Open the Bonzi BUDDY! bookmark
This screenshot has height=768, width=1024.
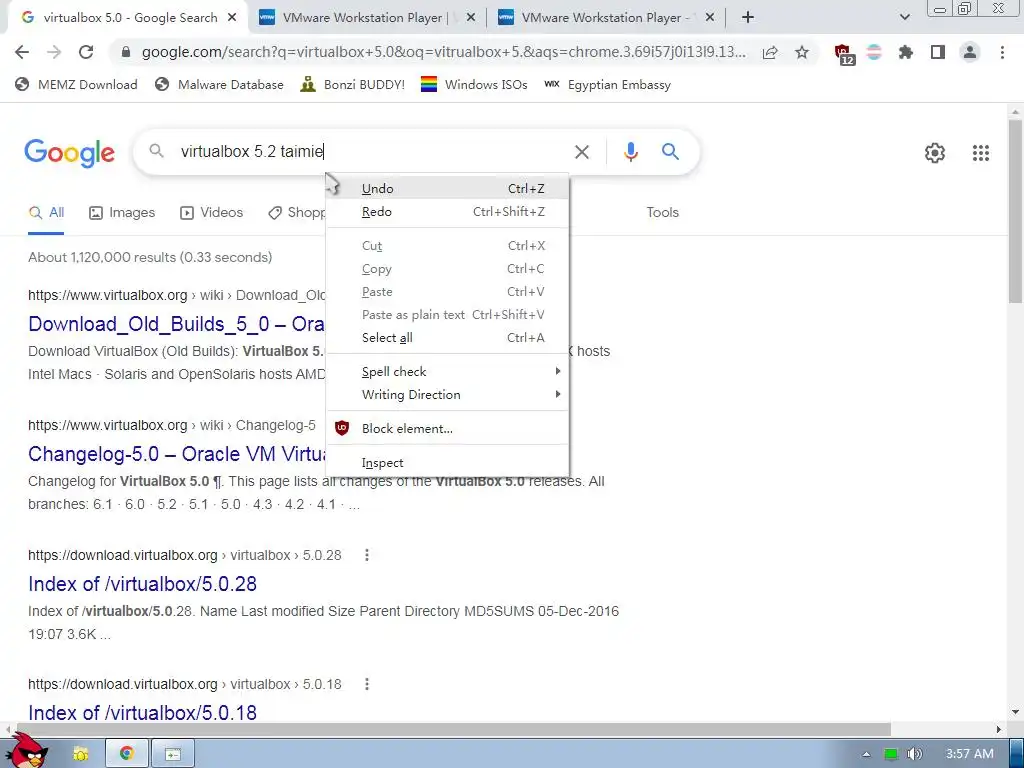(x=353, y=85)
